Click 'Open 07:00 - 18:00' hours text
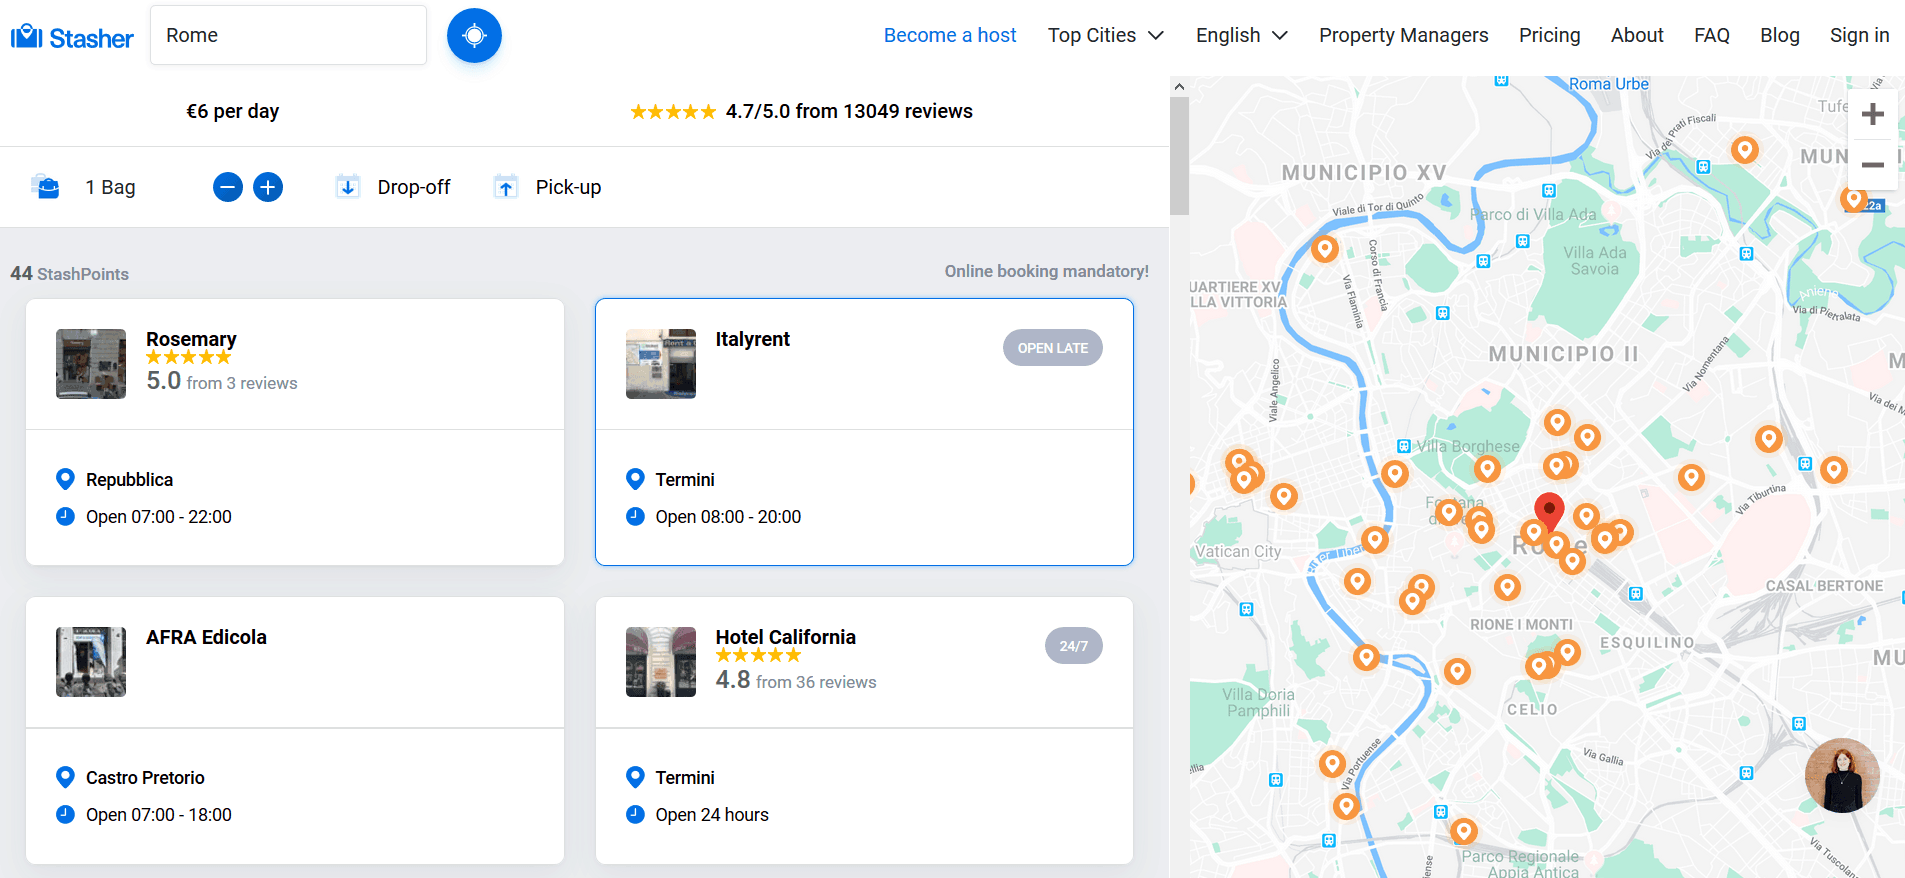1905x878 pixels. [158, 814]
